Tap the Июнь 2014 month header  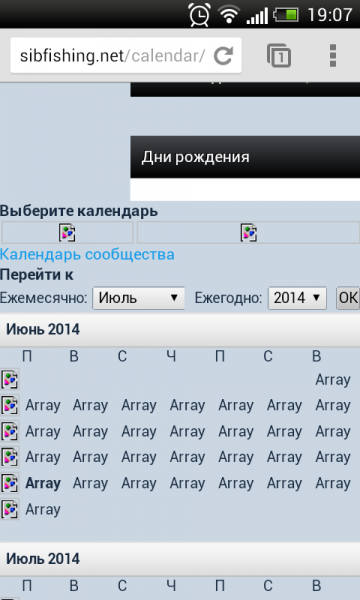[x=180, y=329]
